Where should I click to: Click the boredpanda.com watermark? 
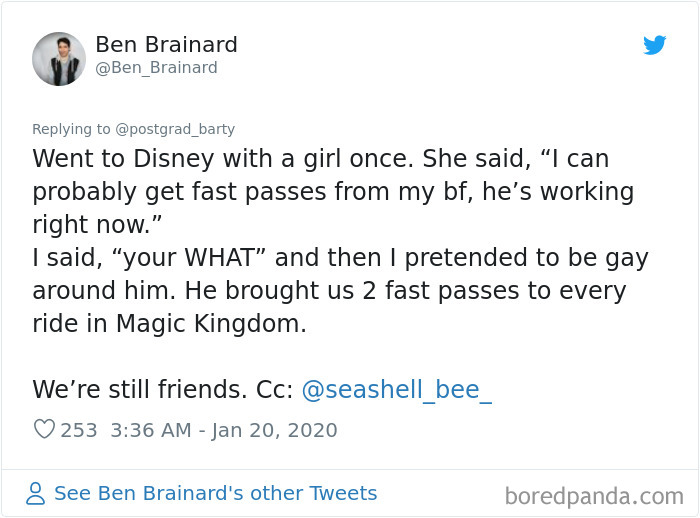(x=594, y=495)
